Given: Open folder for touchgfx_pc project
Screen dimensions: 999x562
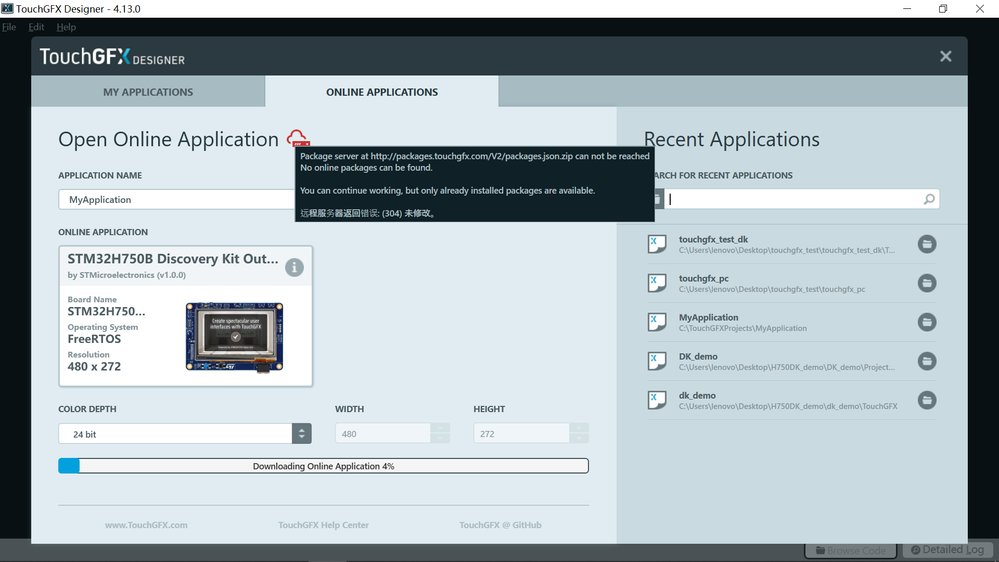Looking at the screenshot, I should pos(927,283).
